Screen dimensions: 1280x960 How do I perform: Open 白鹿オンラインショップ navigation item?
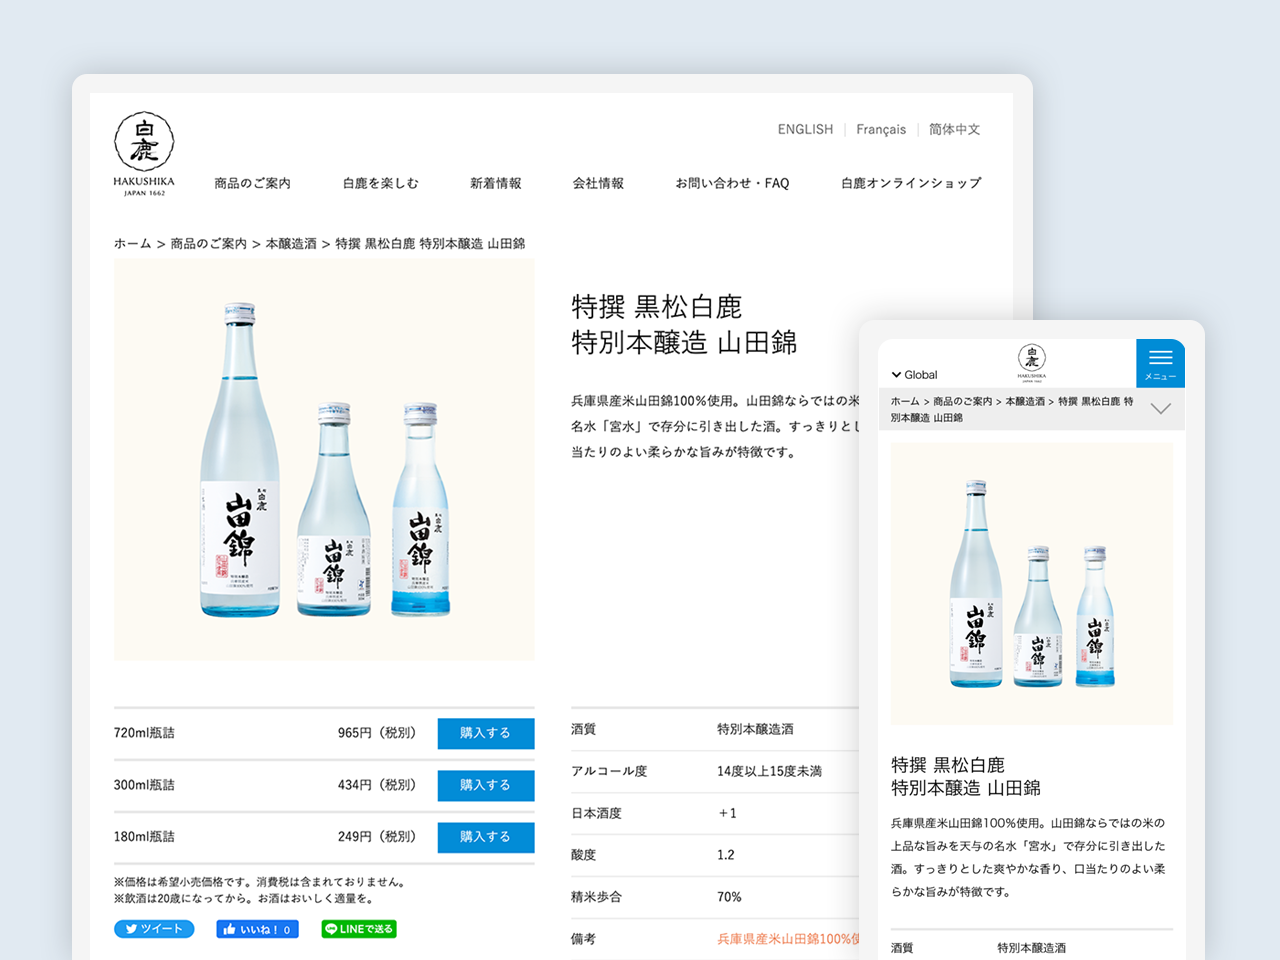point(911,183)
